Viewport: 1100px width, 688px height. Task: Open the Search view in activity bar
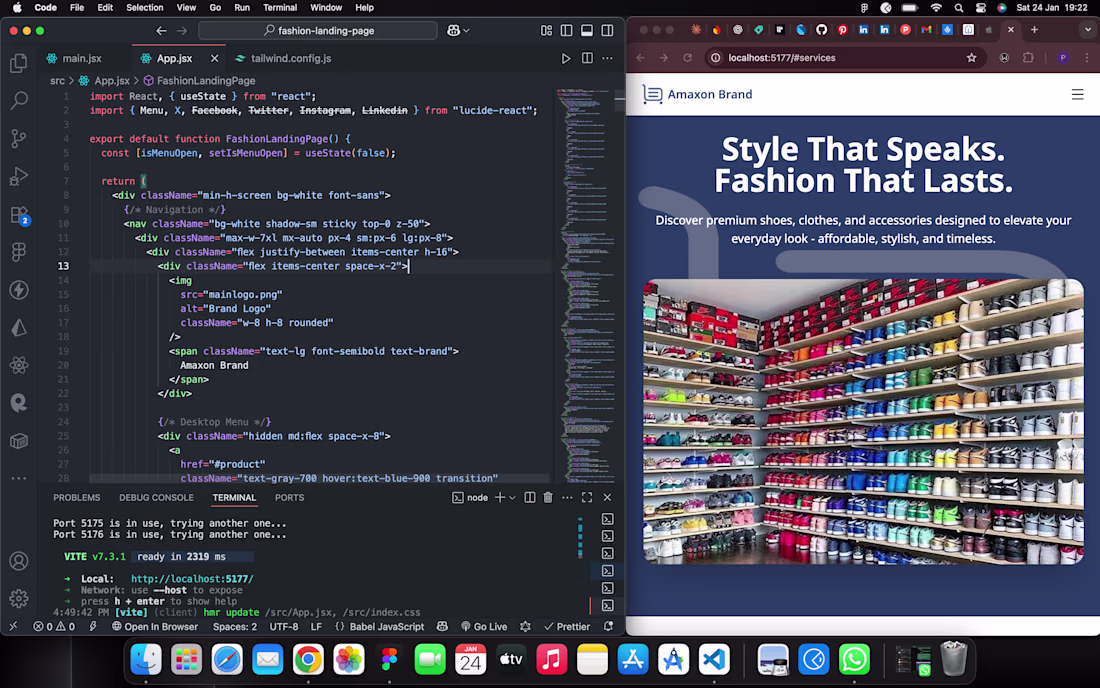[18, 101]
